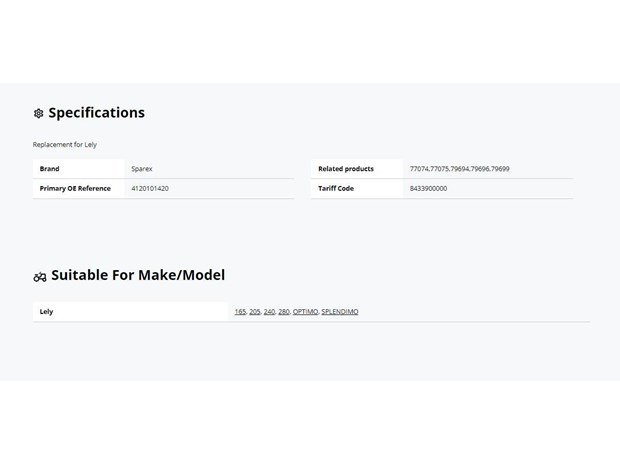Click the Suitable For Make/Model heading
The image size is (620, 465).
[138, 275]
